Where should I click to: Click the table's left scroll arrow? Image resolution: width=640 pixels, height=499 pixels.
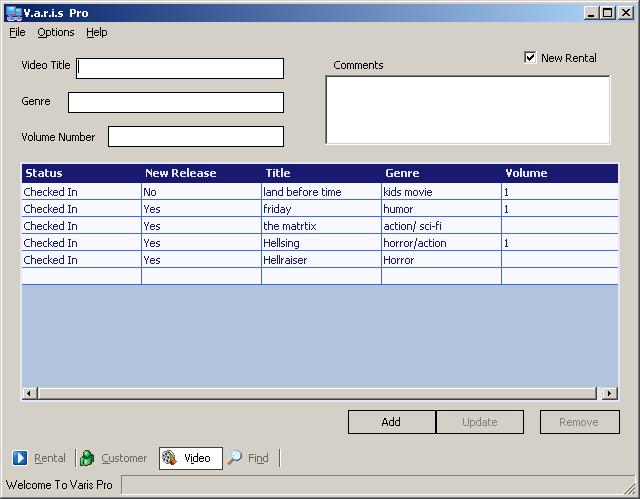(x=28, y=394)
